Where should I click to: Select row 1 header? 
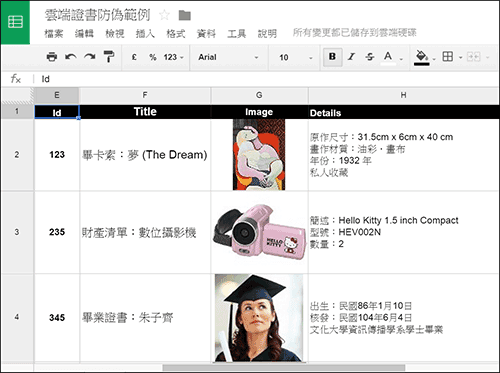(x=17, y=111)
